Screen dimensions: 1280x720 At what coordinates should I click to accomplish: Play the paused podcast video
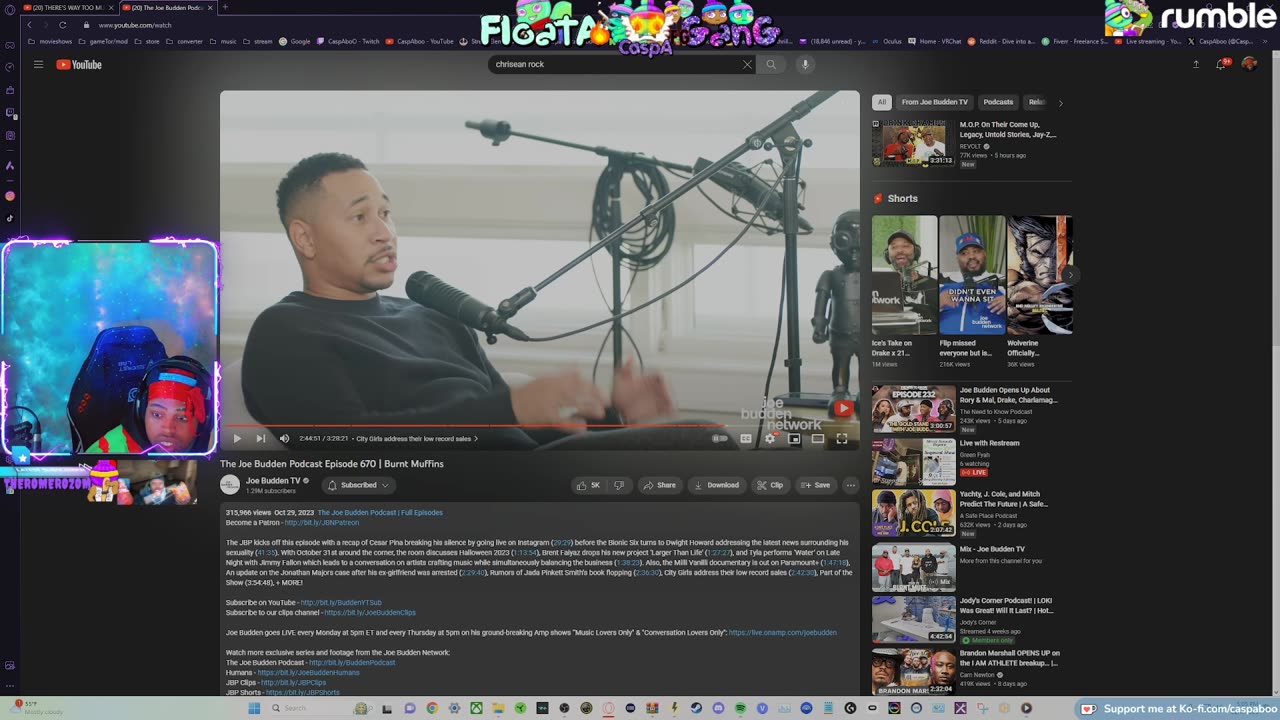pyautogui.click(x=237, y=438)
